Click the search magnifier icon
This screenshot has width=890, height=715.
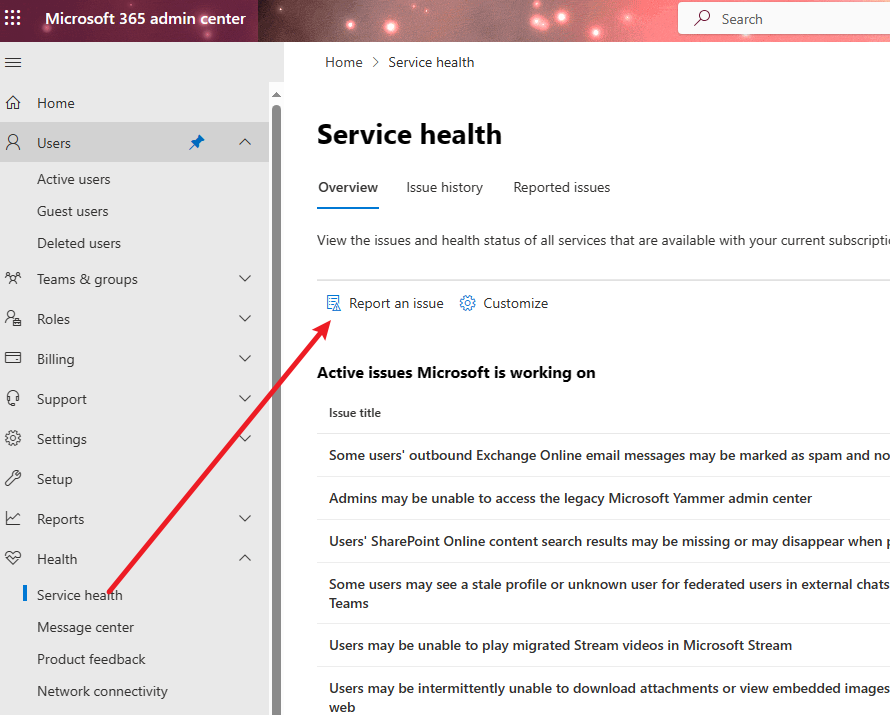[x=702, y=18]
